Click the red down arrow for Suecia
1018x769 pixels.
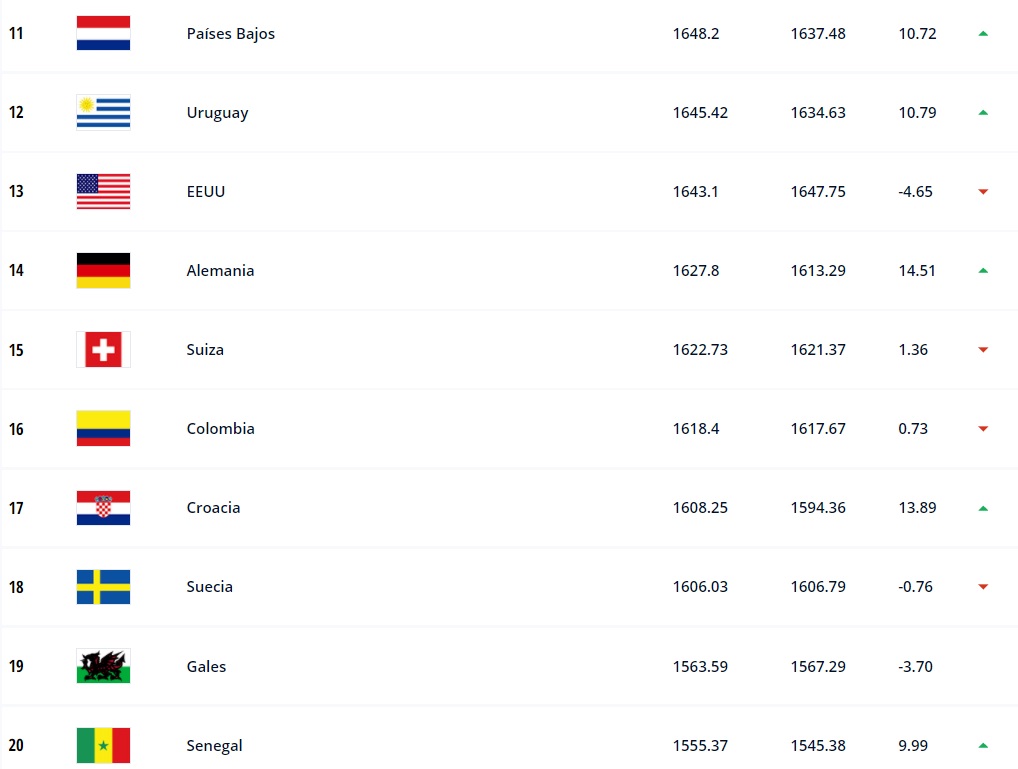[983, 587]
